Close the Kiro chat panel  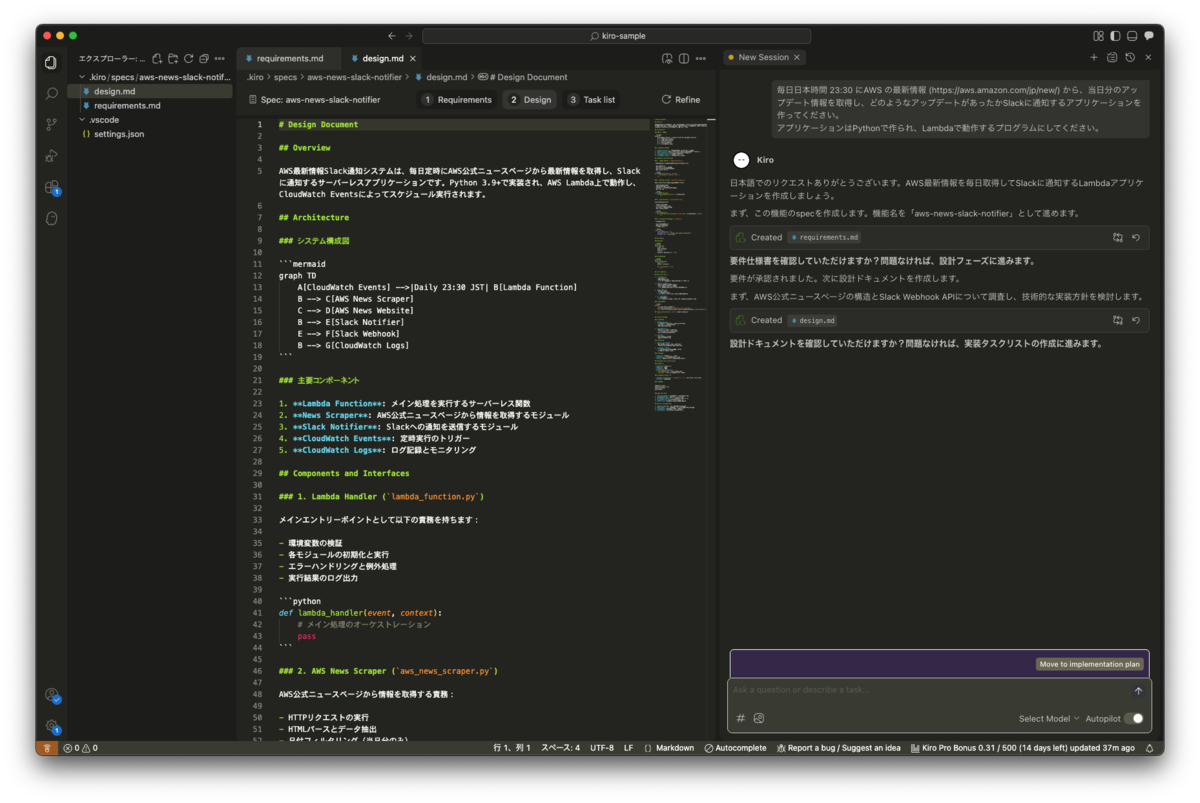pos(1148,58)
